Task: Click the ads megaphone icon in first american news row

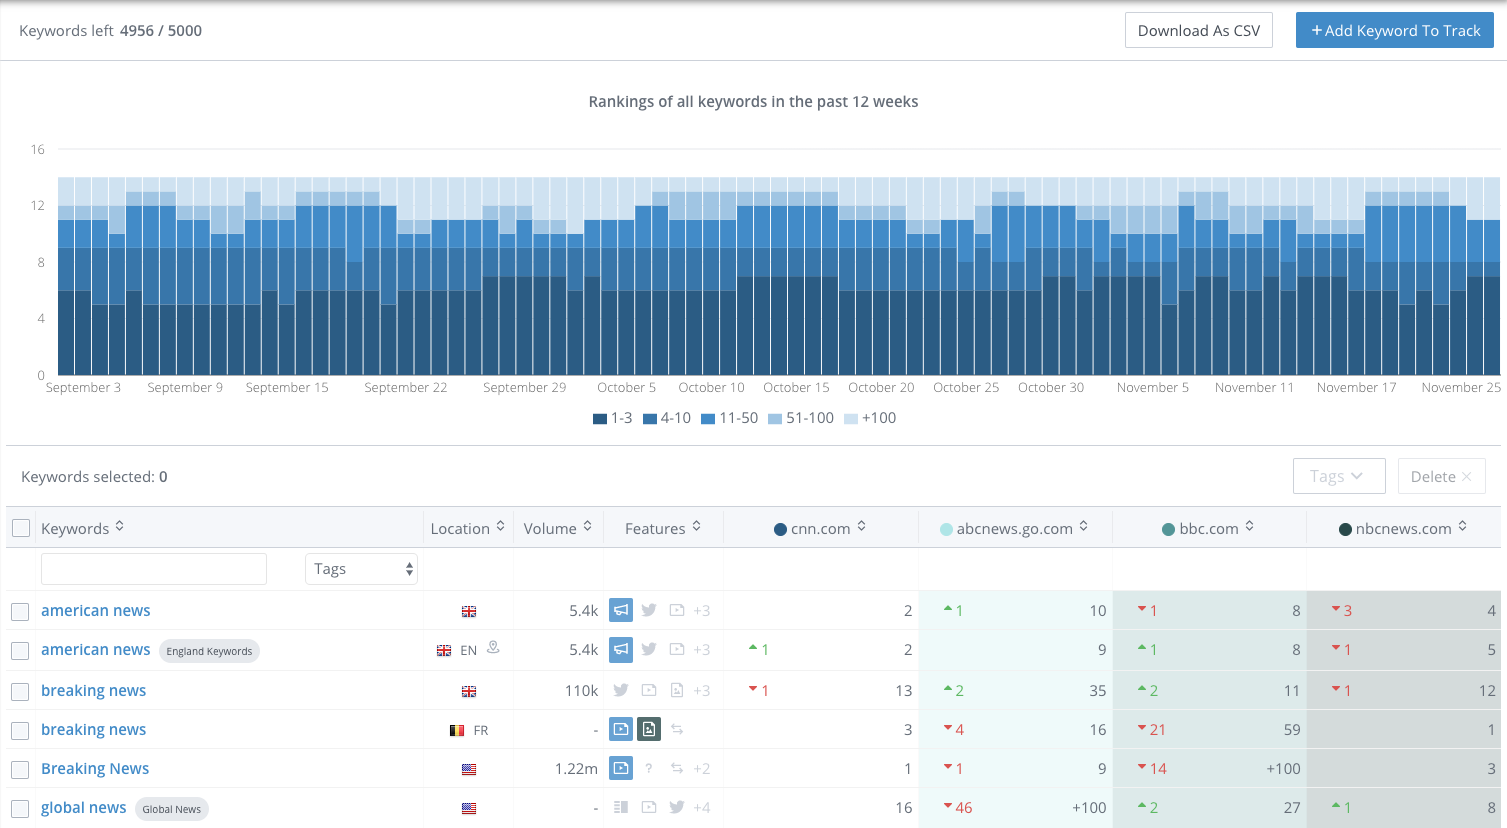Action: 620,610
